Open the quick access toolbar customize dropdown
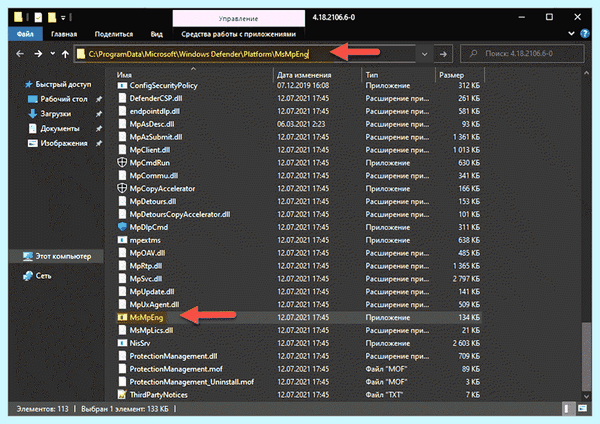The image size is (600, 424). 63,18
